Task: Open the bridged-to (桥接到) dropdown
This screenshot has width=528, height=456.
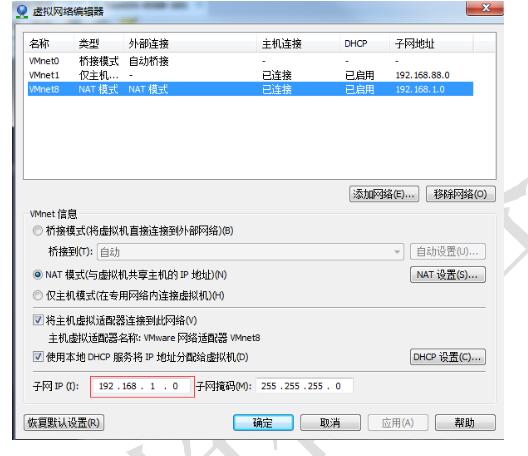Action: (x=250, y=252)
